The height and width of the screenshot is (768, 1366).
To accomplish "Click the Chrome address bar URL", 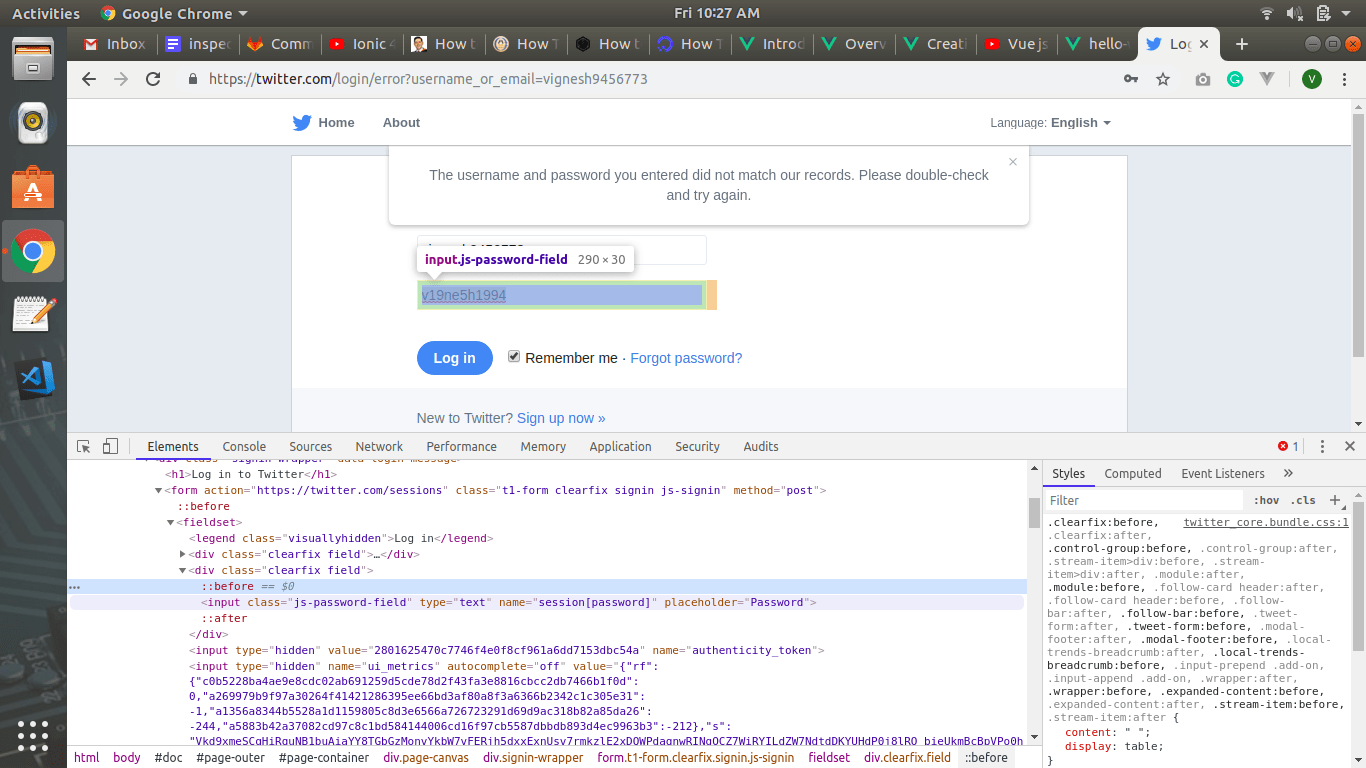I will [x=428, y=79].
